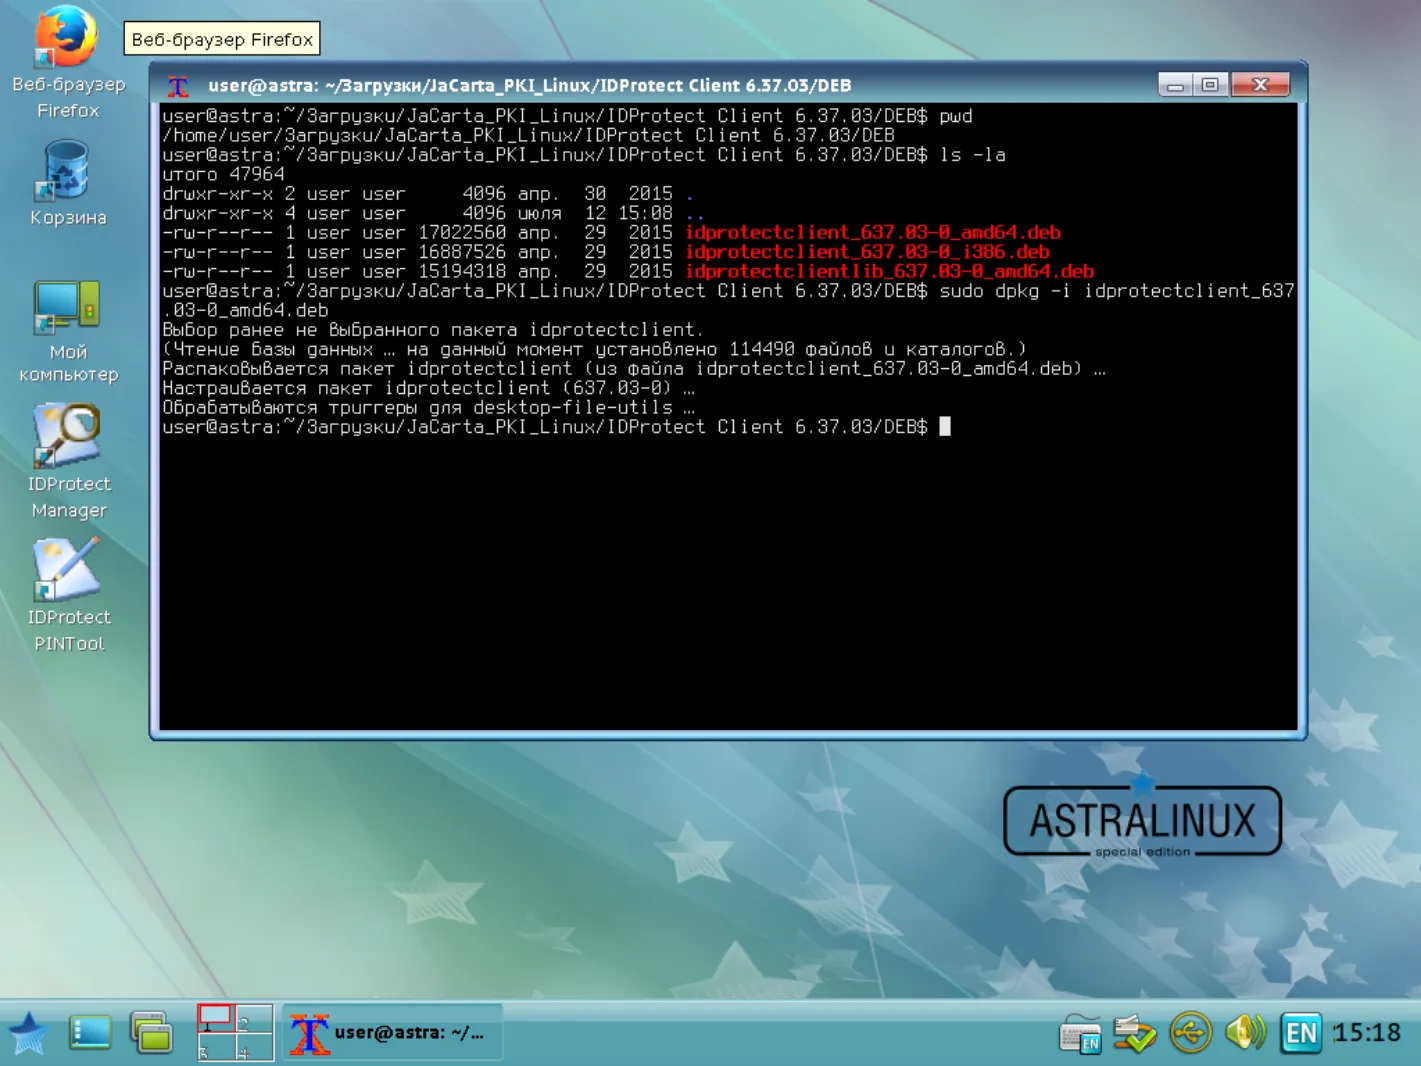Open the volume speaker tray icon

coord(1245,1032)
